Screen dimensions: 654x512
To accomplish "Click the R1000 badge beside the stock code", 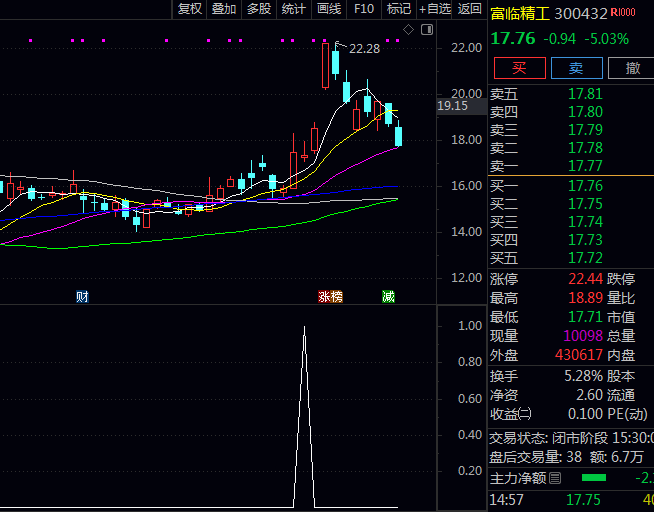I will pos(622,13).
